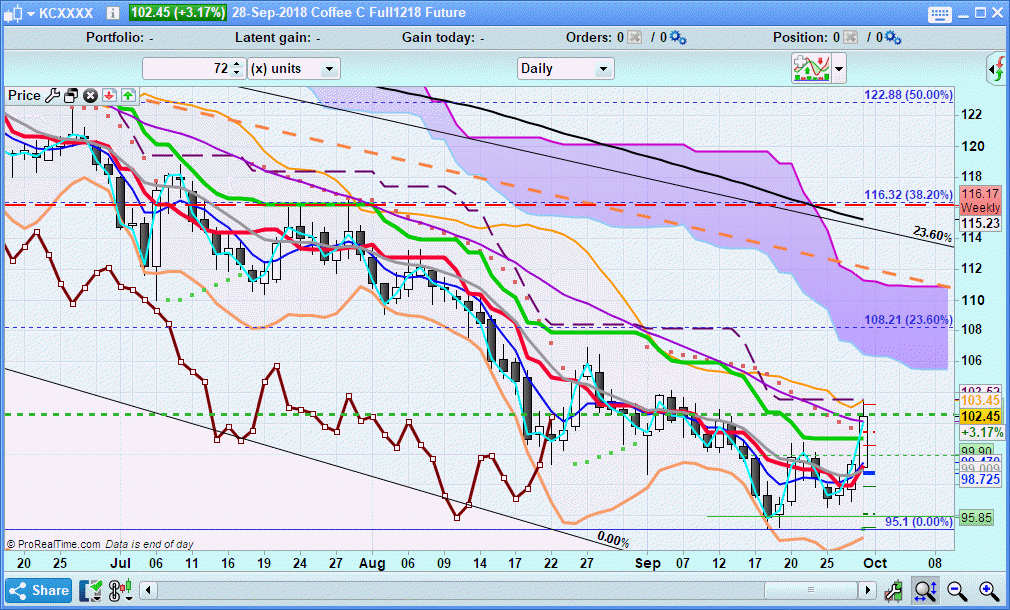
Task: Click the Jul date label on time axis
Action: pos(120,564)
